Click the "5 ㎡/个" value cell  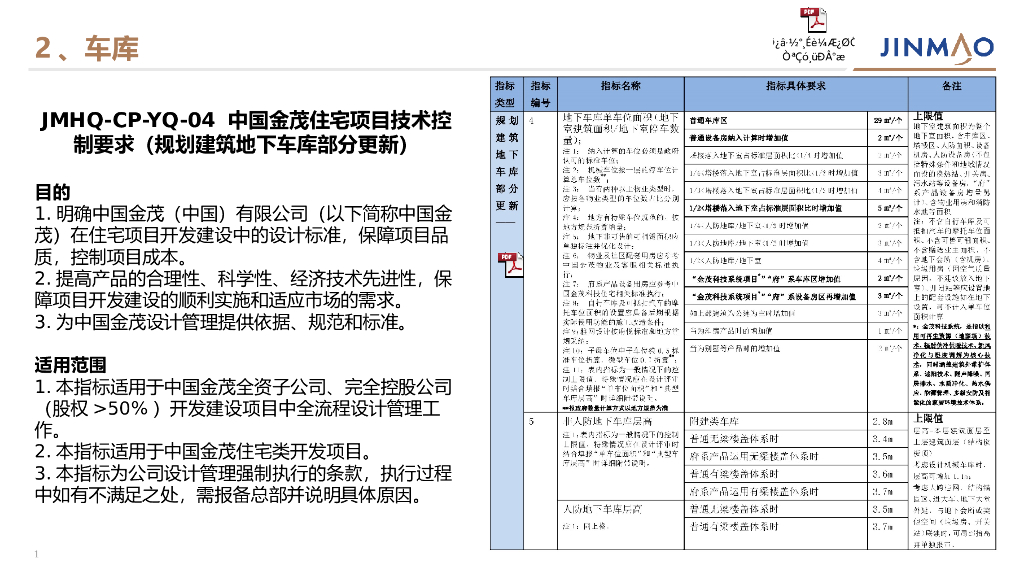pyautogui.click(x=888, y=208)
